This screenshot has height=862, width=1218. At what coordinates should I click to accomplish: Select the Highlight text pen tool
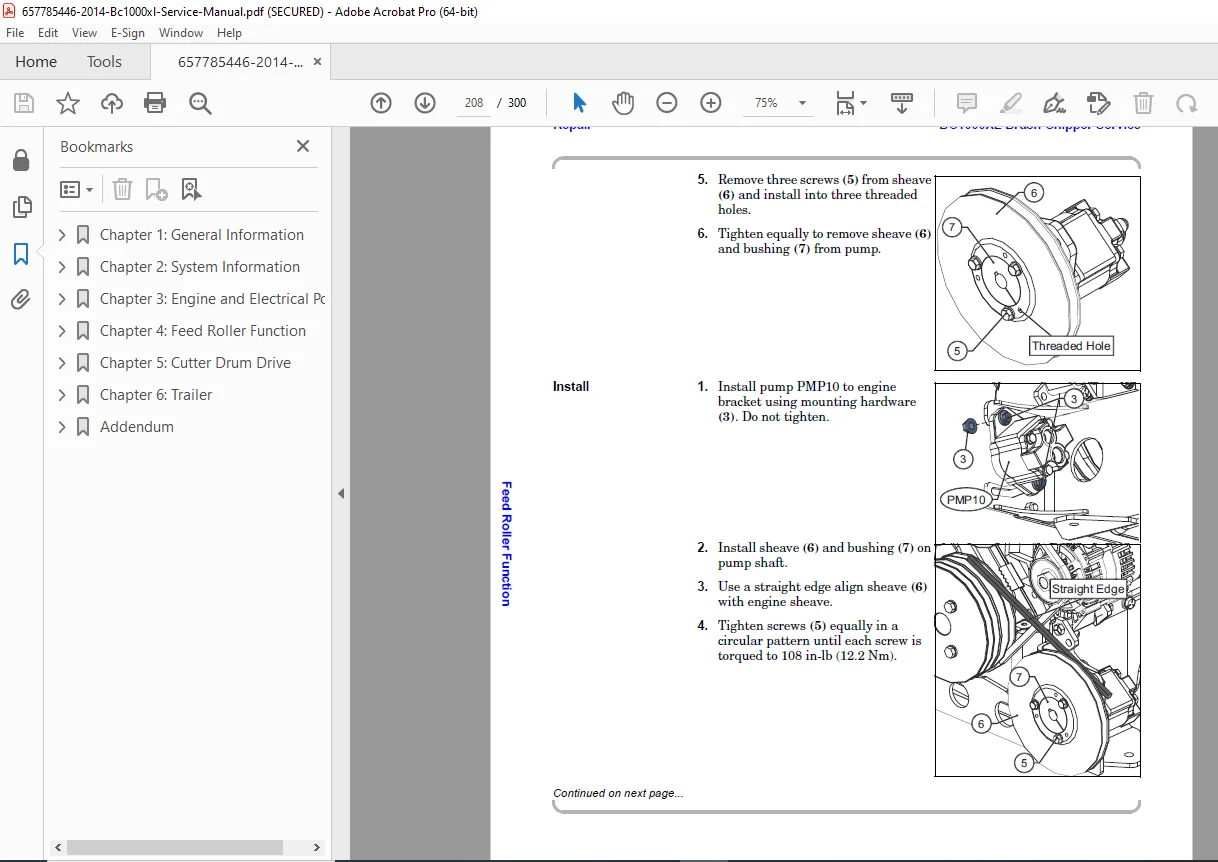tap(1011, 103)
